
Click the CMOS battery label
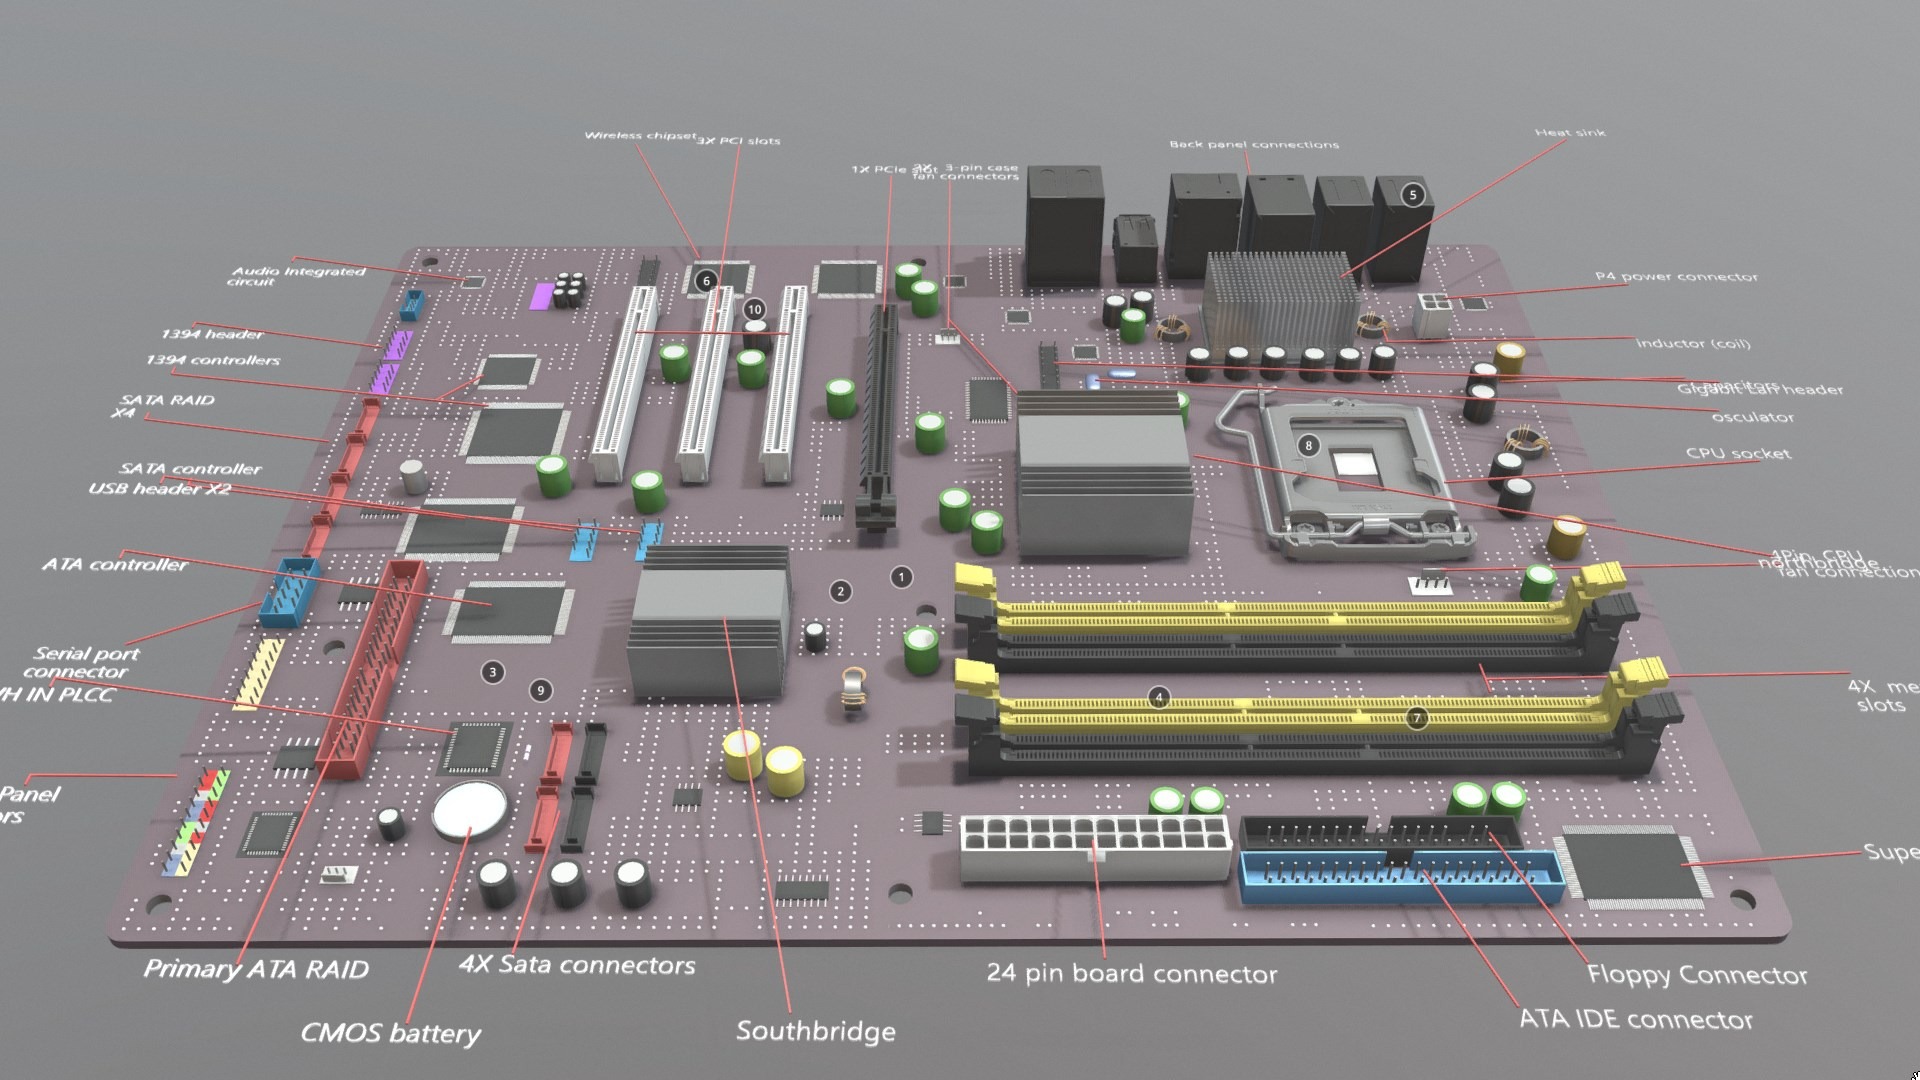tap(390, 1033)
